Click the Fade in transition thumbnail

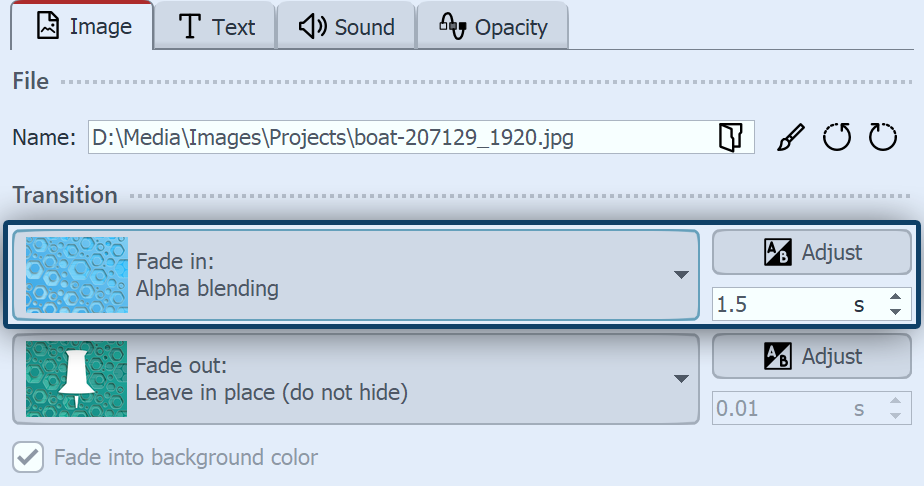(77, 275)
